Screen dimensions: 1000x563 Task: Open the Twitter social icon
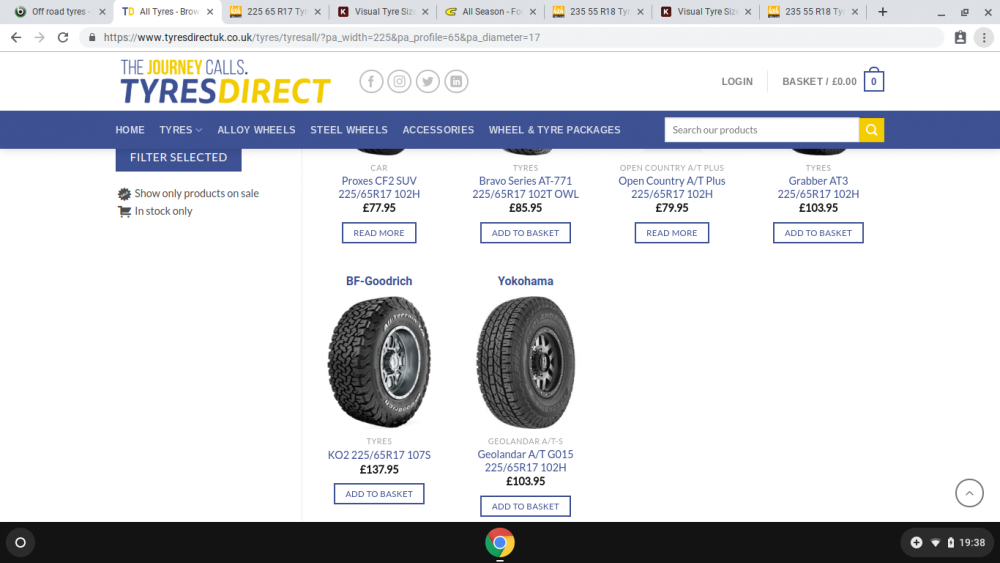[428, 82]
